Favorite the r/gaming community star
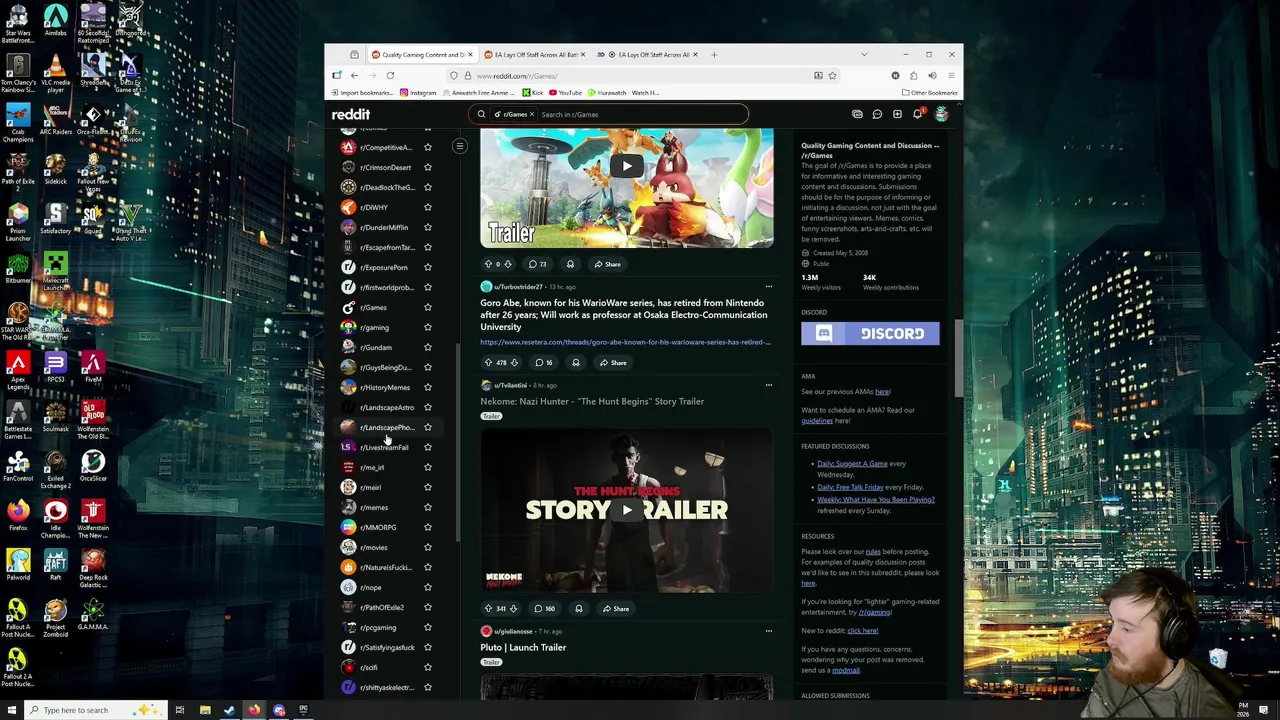This screenshot has height=720, width=1280. coord(427,327)
